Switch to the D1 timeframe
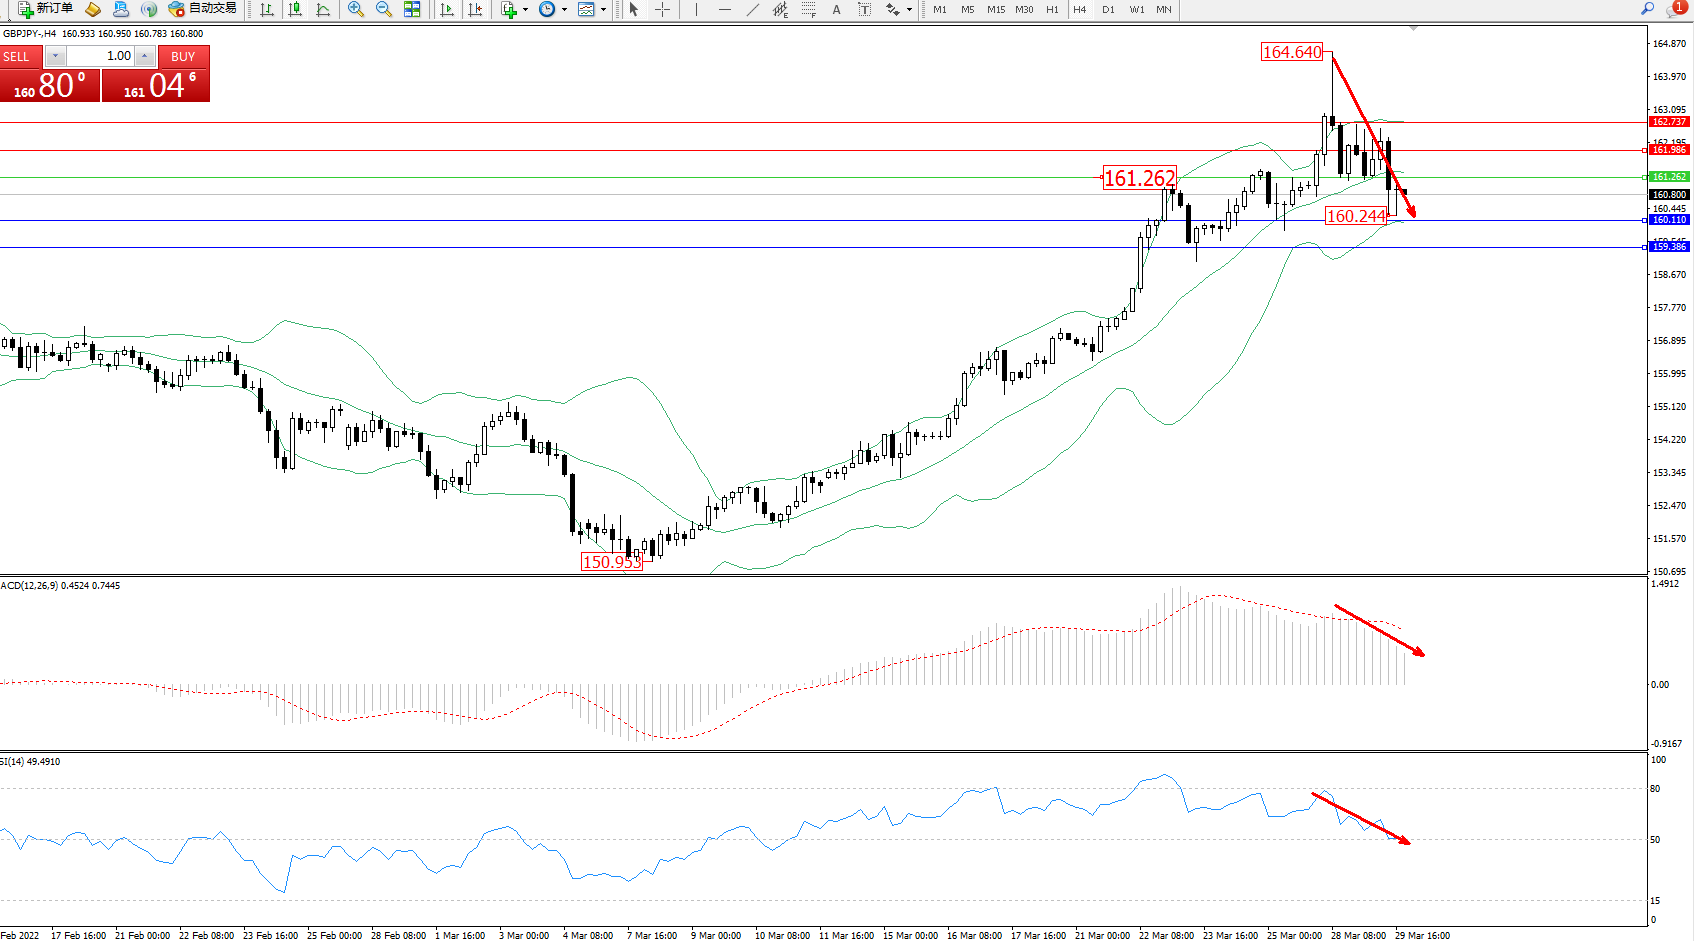 click(x=1108, y=9)
